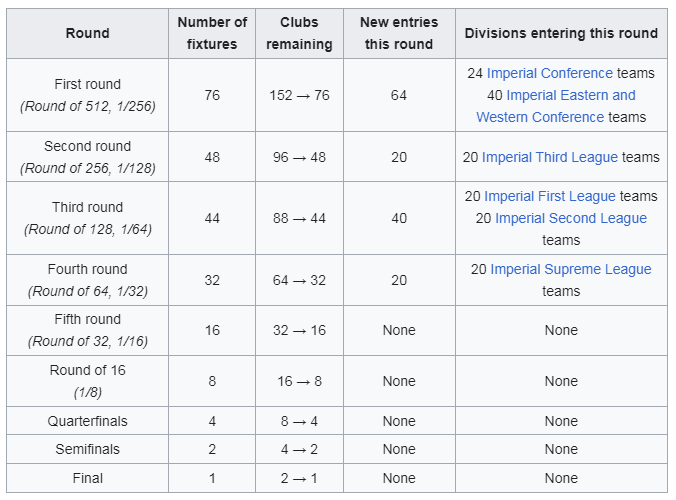Select the Round column header
This screenshot has width=676, height=500.
[x=88, y=33]
